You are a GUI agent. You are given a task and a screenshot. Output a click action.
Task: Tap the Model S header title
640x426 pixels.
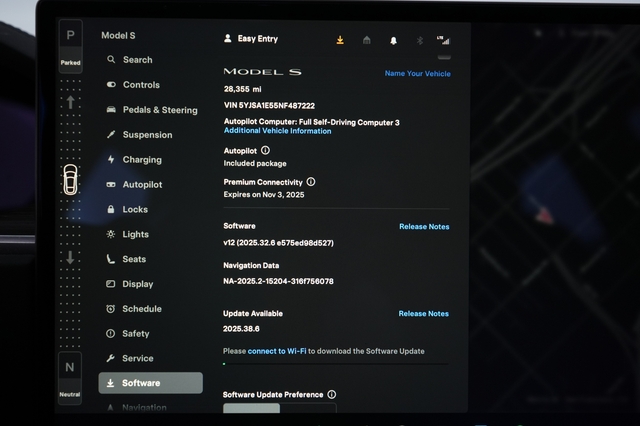(118, 36)
